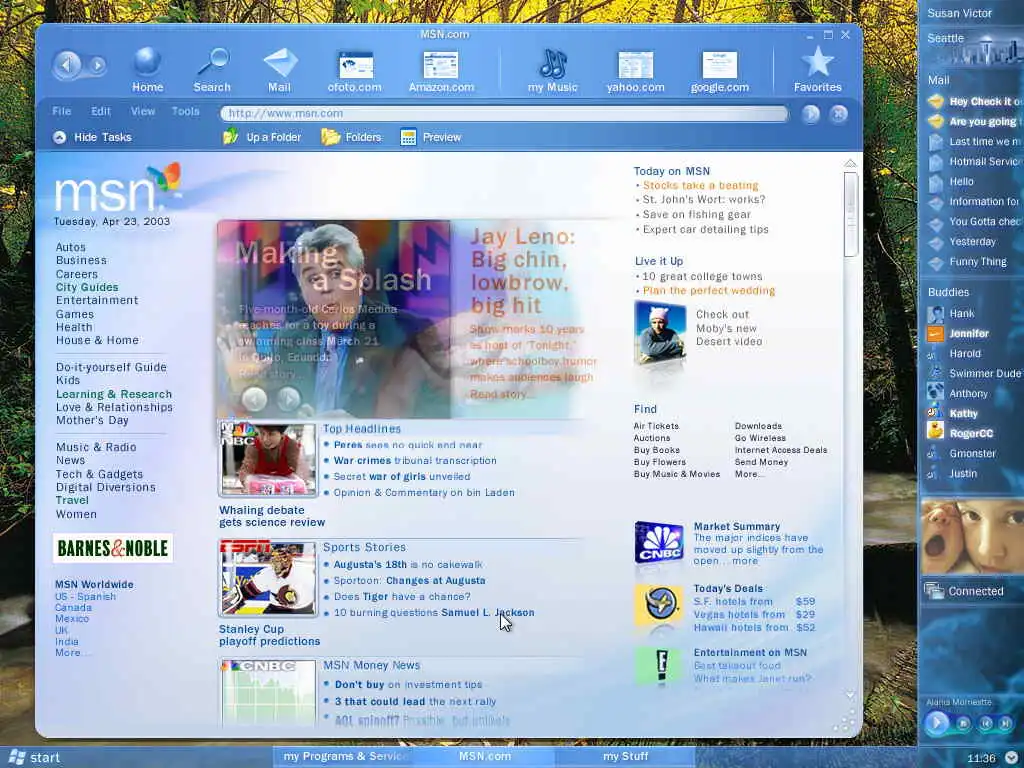Open the US - Spanish worldwide link
Viewport: 1024px width, 768px height.
coord(86,596)
